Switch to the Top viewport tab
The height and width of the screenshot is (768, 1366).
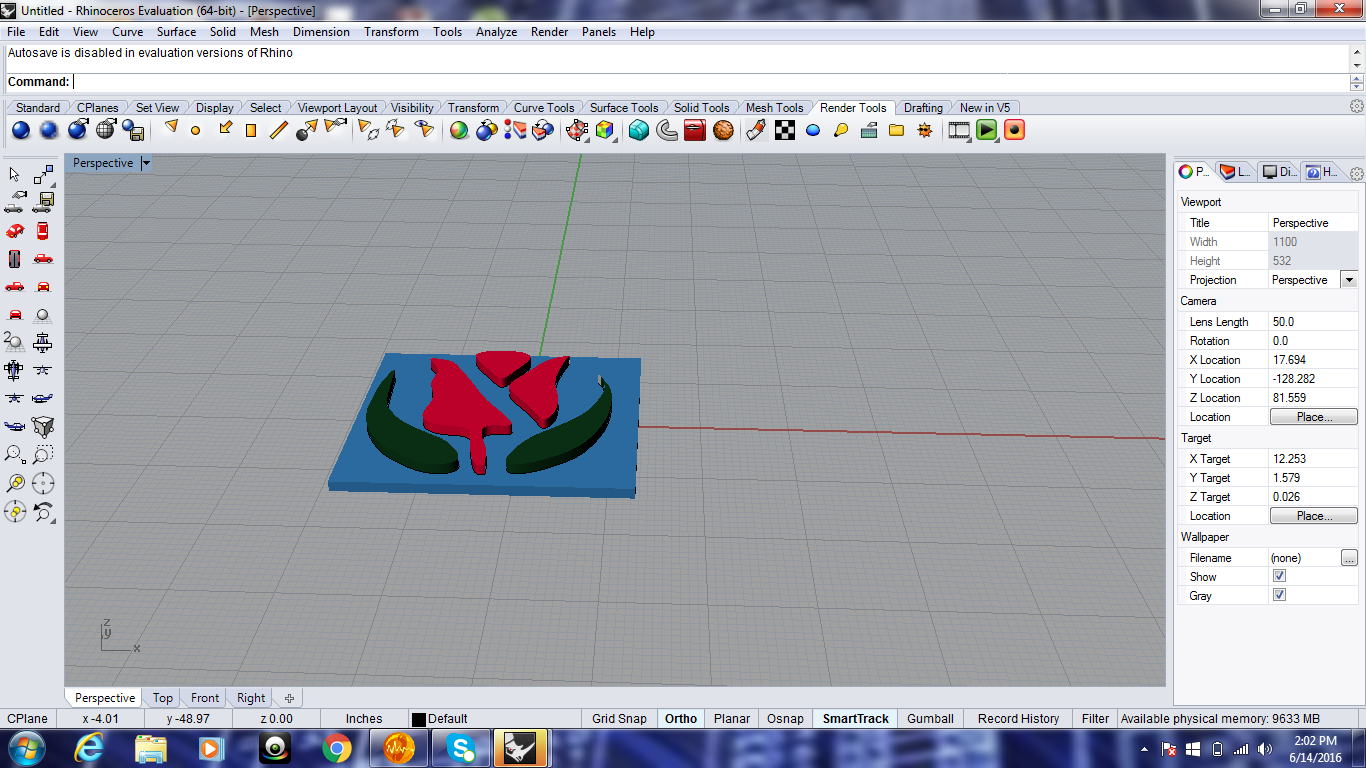coord(163,698)
